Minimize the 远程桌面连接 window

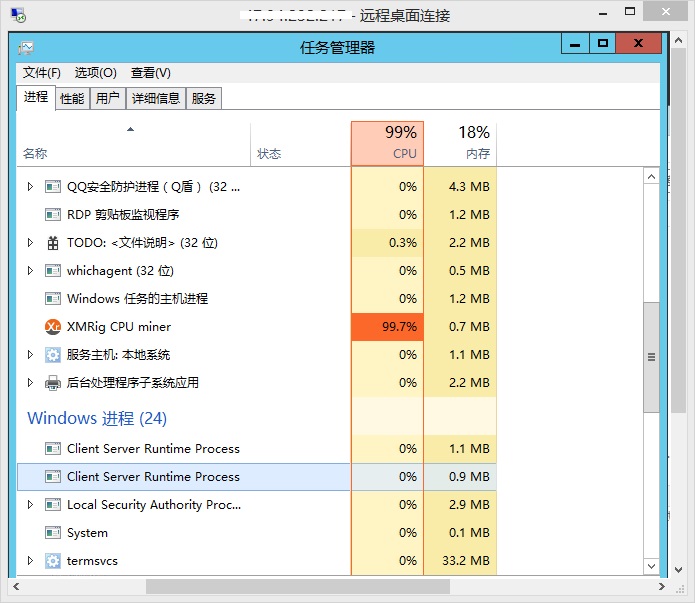click(x=603, y=13)
